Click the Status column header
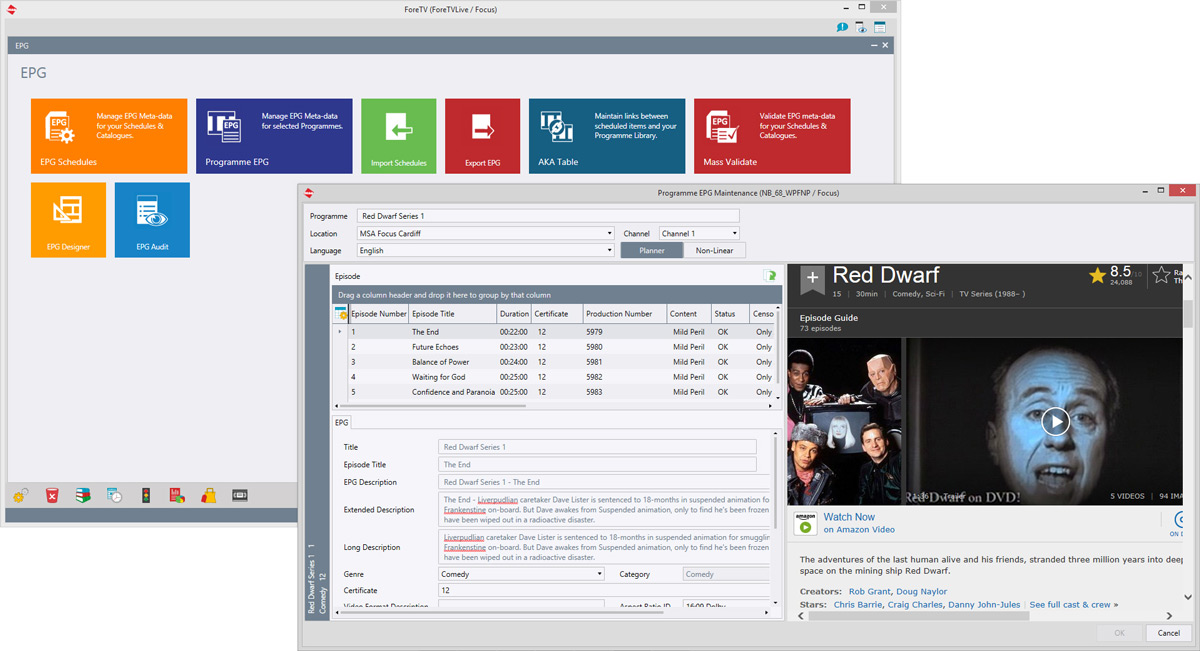This screenshot has width=1200, height=651. click(730, 314)
